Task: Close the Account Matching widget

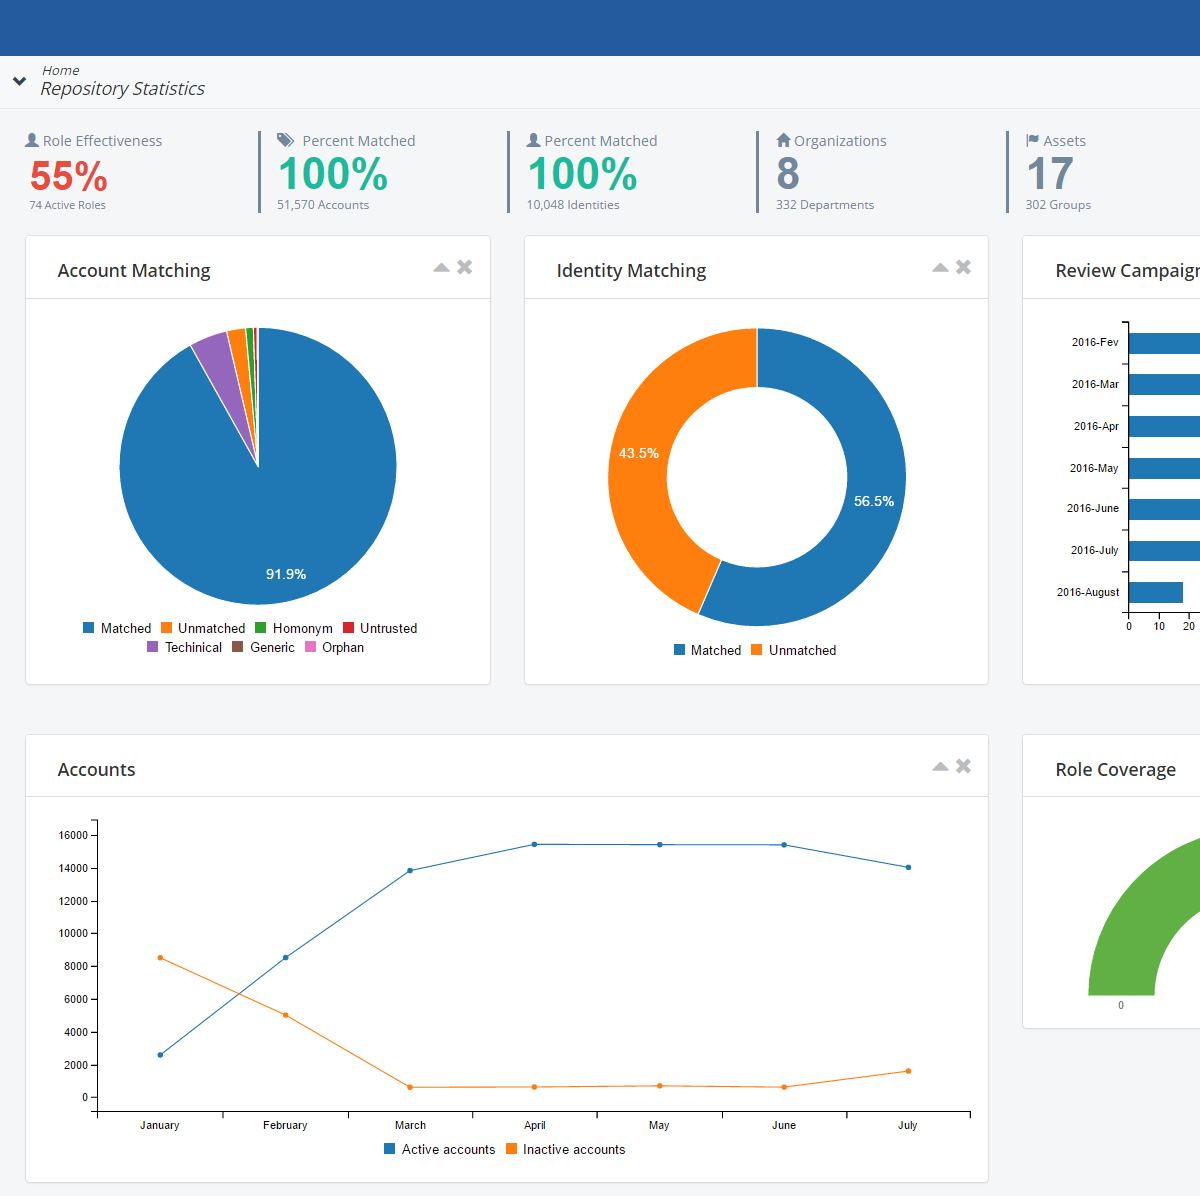Action: pyautogui.click(x=463, y=267)
